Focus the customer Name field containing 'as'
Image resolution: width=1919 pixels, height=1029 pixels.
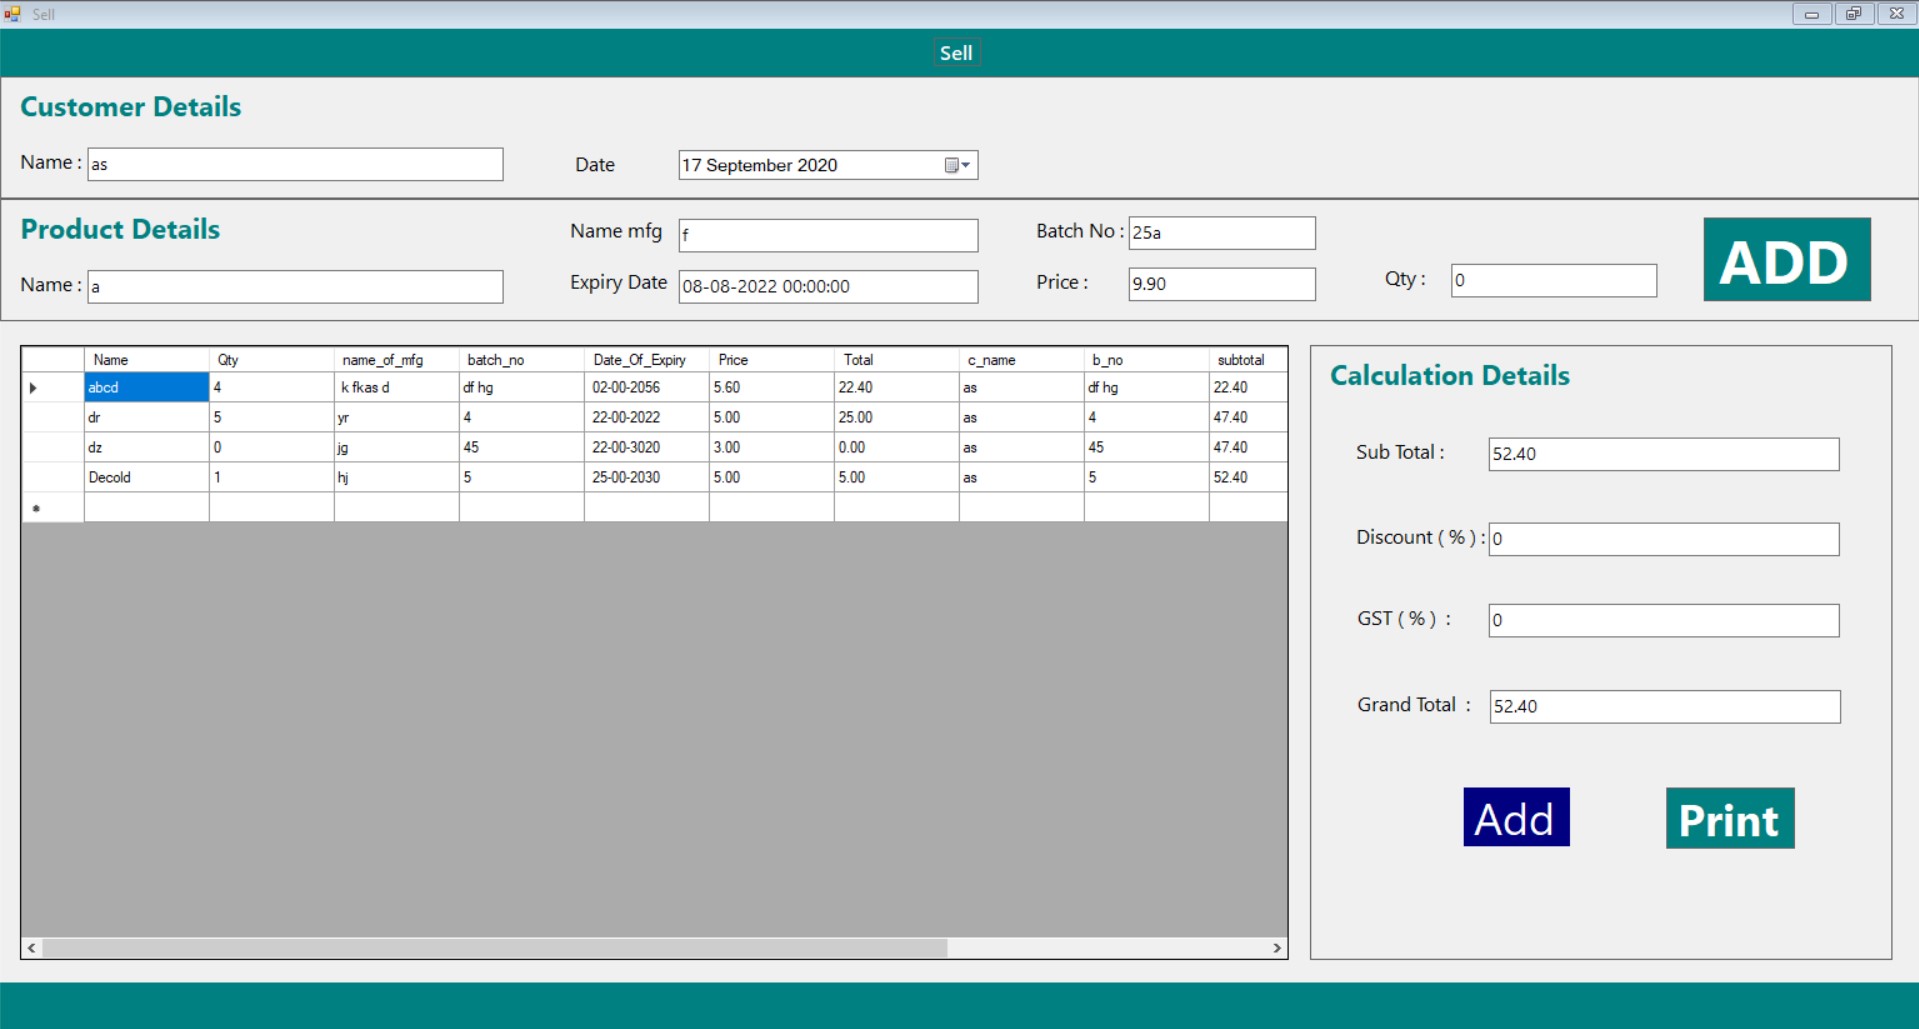click(x=295, y=164)
